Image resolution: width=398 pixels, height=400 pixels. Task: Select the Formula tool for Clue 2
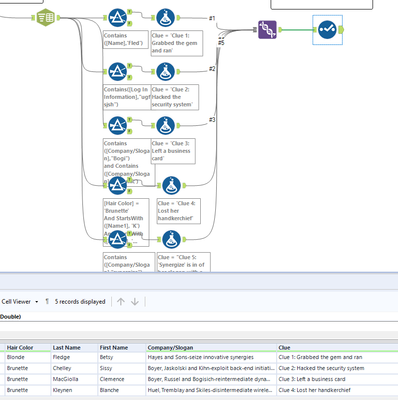pyautogui.click(x=166, y=71)
